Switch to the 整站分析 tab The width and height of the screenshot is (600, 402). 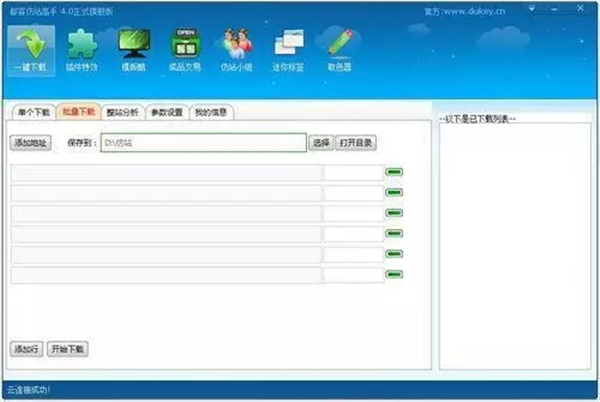[x=122, y=113]
